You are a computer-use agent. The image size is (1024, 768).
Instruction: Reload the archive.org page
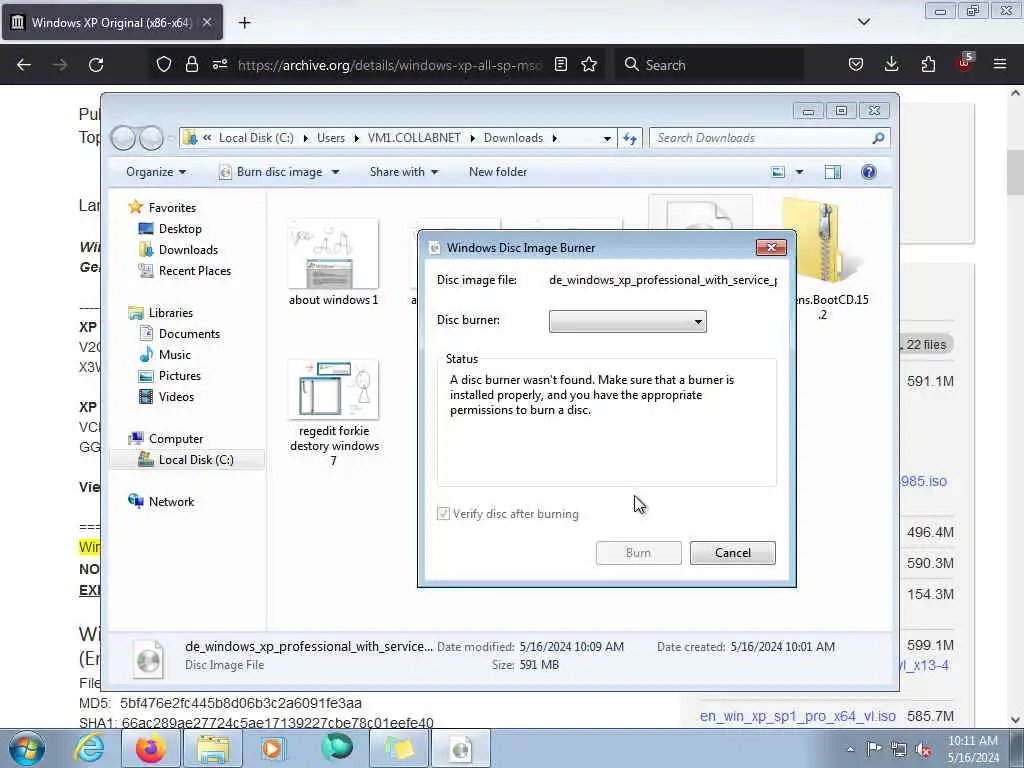96,65
